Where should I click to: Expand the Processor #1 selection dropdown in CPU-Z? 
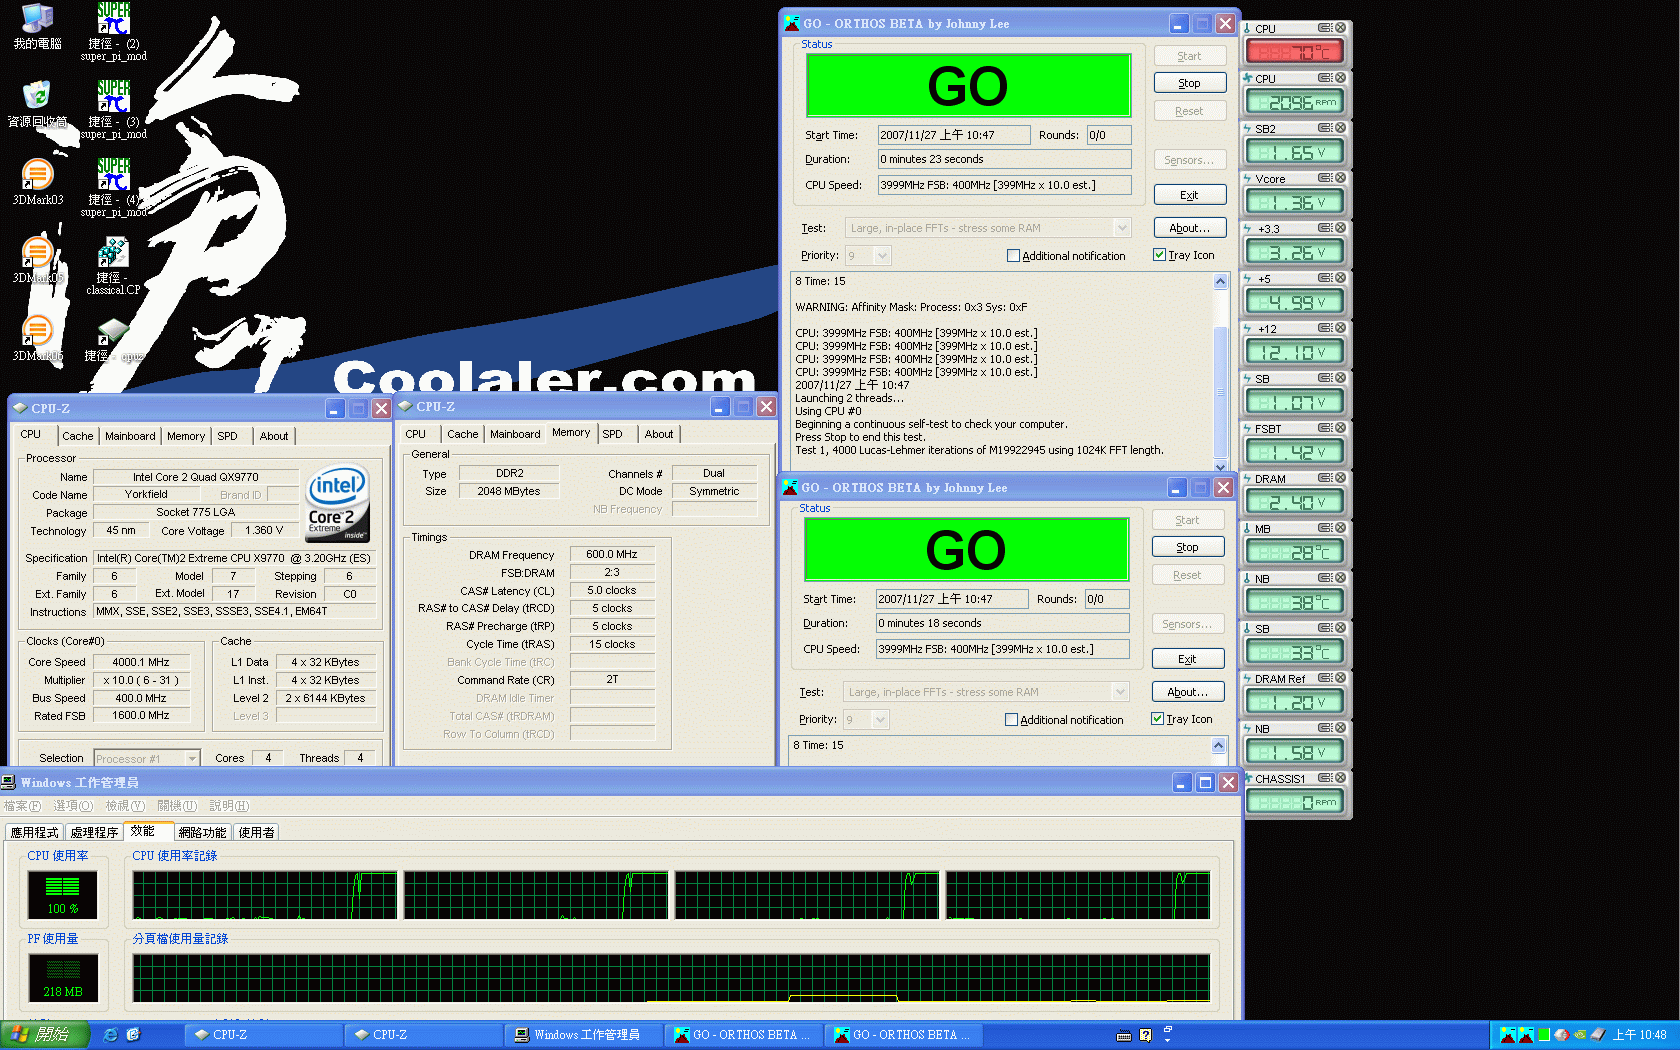193,758
